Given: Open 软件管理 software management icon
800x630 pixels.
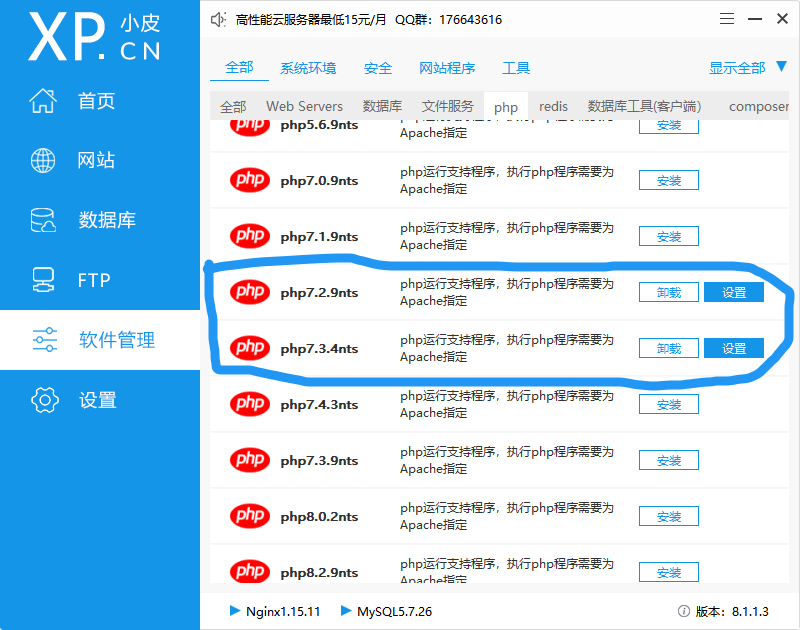Looking at the screenshot, I should coord(44,340).
